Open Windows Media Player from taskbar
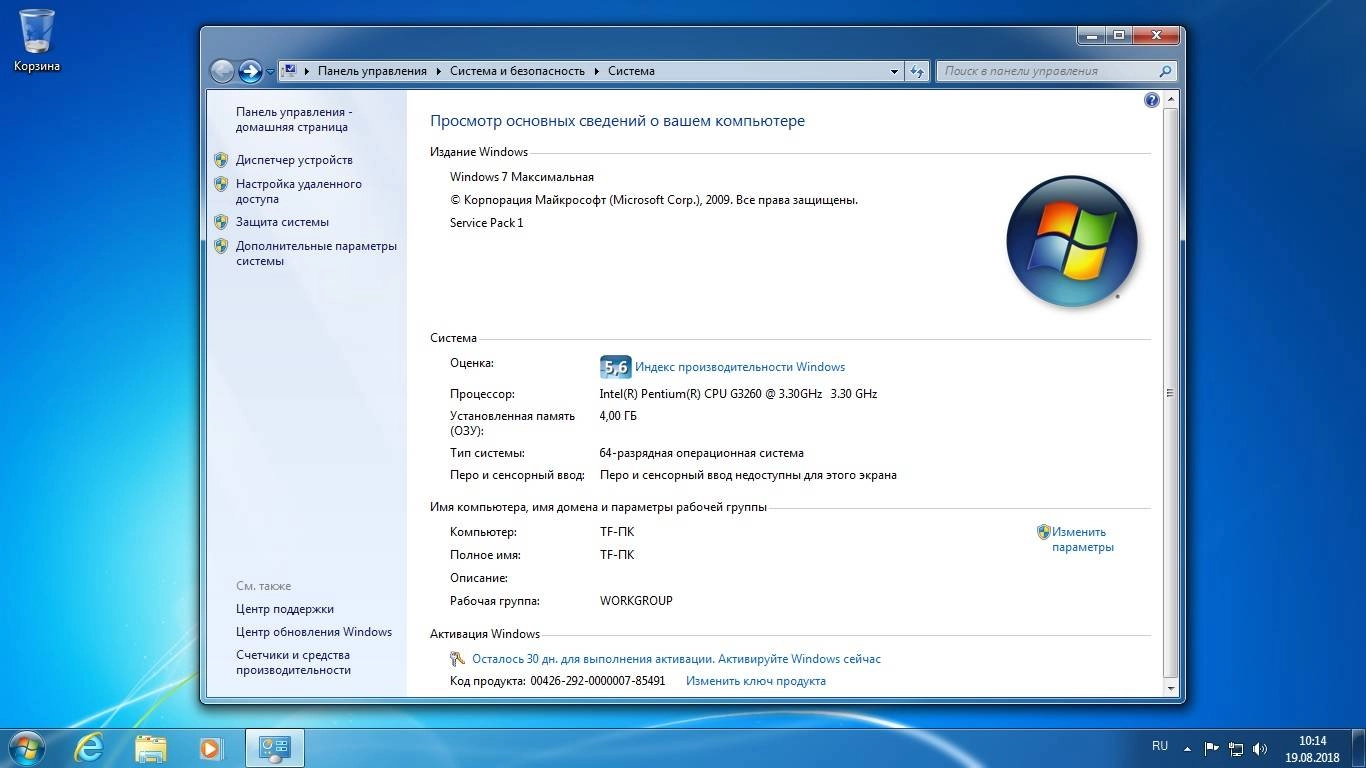This screenshot has width=1366, height=768. (x=210, y=747)
